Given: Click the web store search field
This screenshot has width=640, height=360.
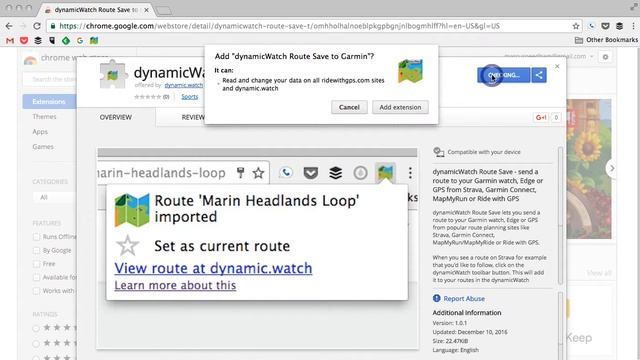Looking at the screenshot, I should point(50,79).
